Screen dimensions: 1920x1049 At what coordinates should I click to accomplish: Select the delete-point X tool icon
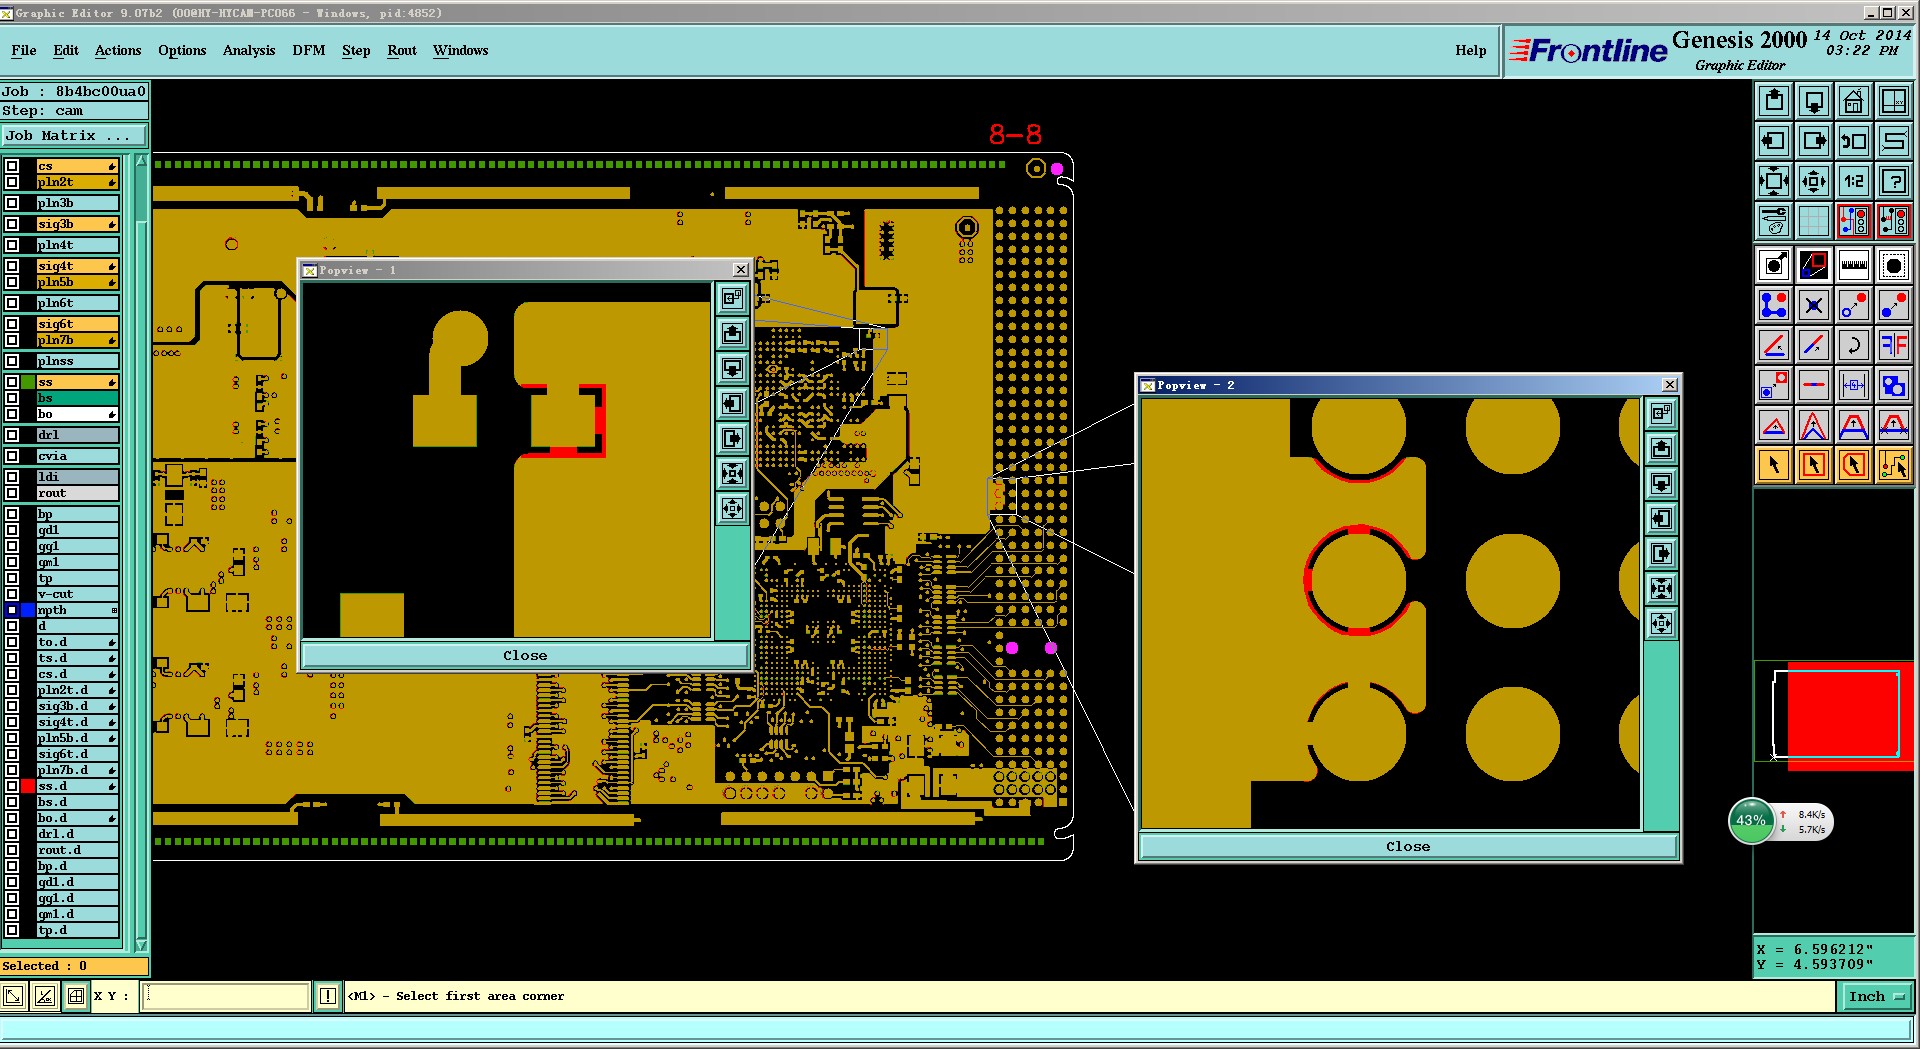coord(1813,305)
